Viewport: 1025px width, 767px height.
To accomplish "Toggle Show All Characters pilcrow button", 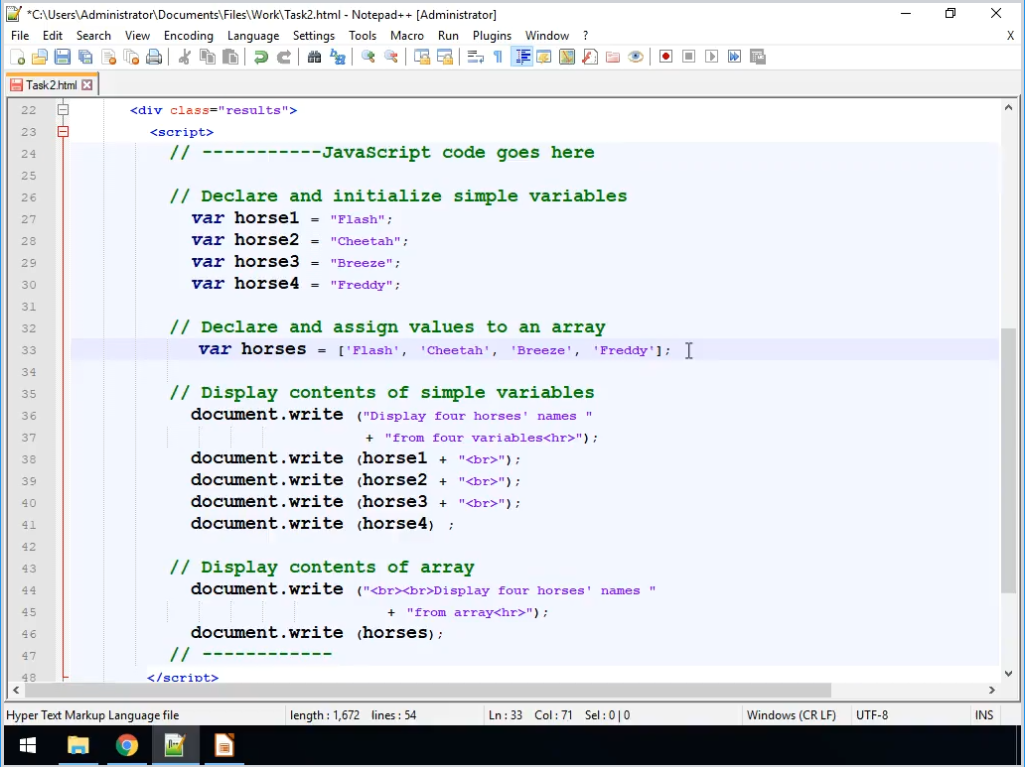I will click(x=498, y=57).
